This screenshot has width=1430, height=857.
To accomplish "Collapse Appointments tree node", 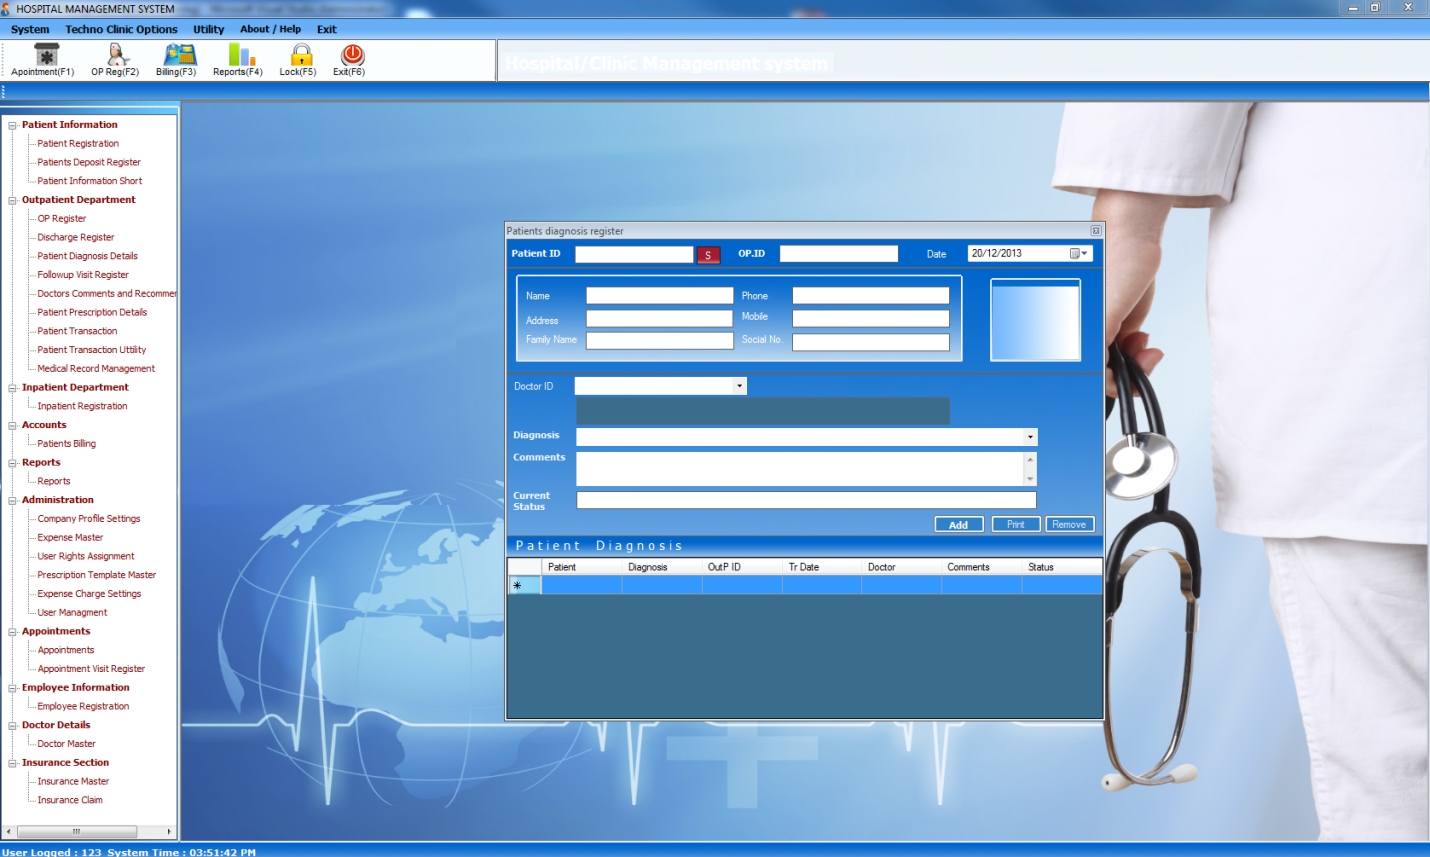I will (13, 632).
